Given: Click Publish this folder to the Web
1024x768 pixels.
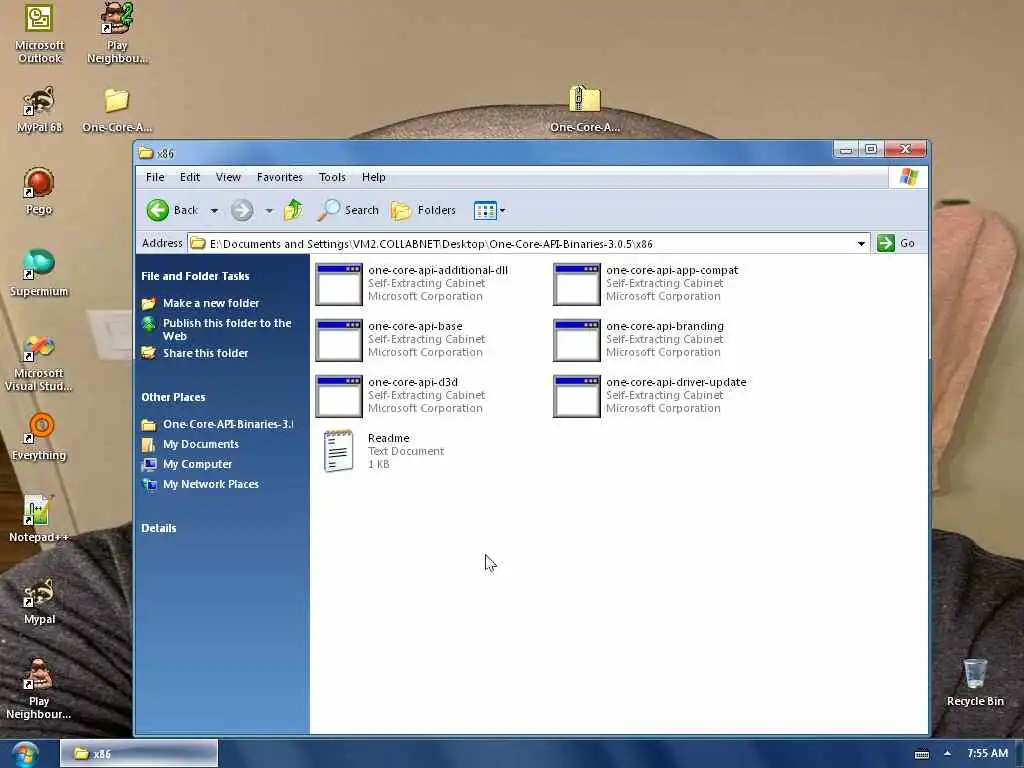Looking at the screenshot, I should click(x=227, y=329).
